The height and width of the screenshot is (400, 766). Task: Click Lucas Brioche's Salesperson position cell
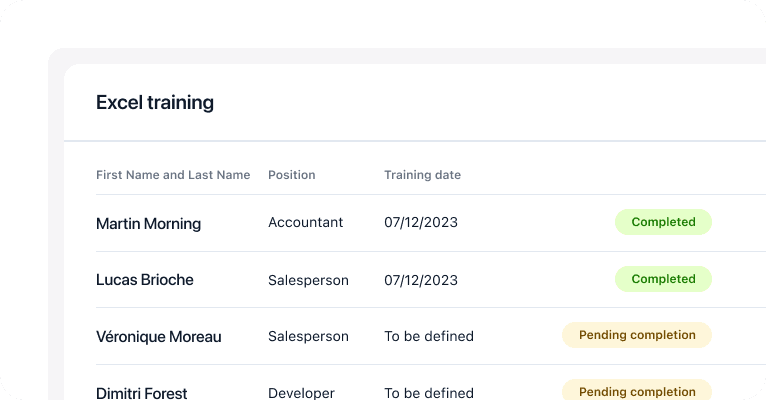308,280
